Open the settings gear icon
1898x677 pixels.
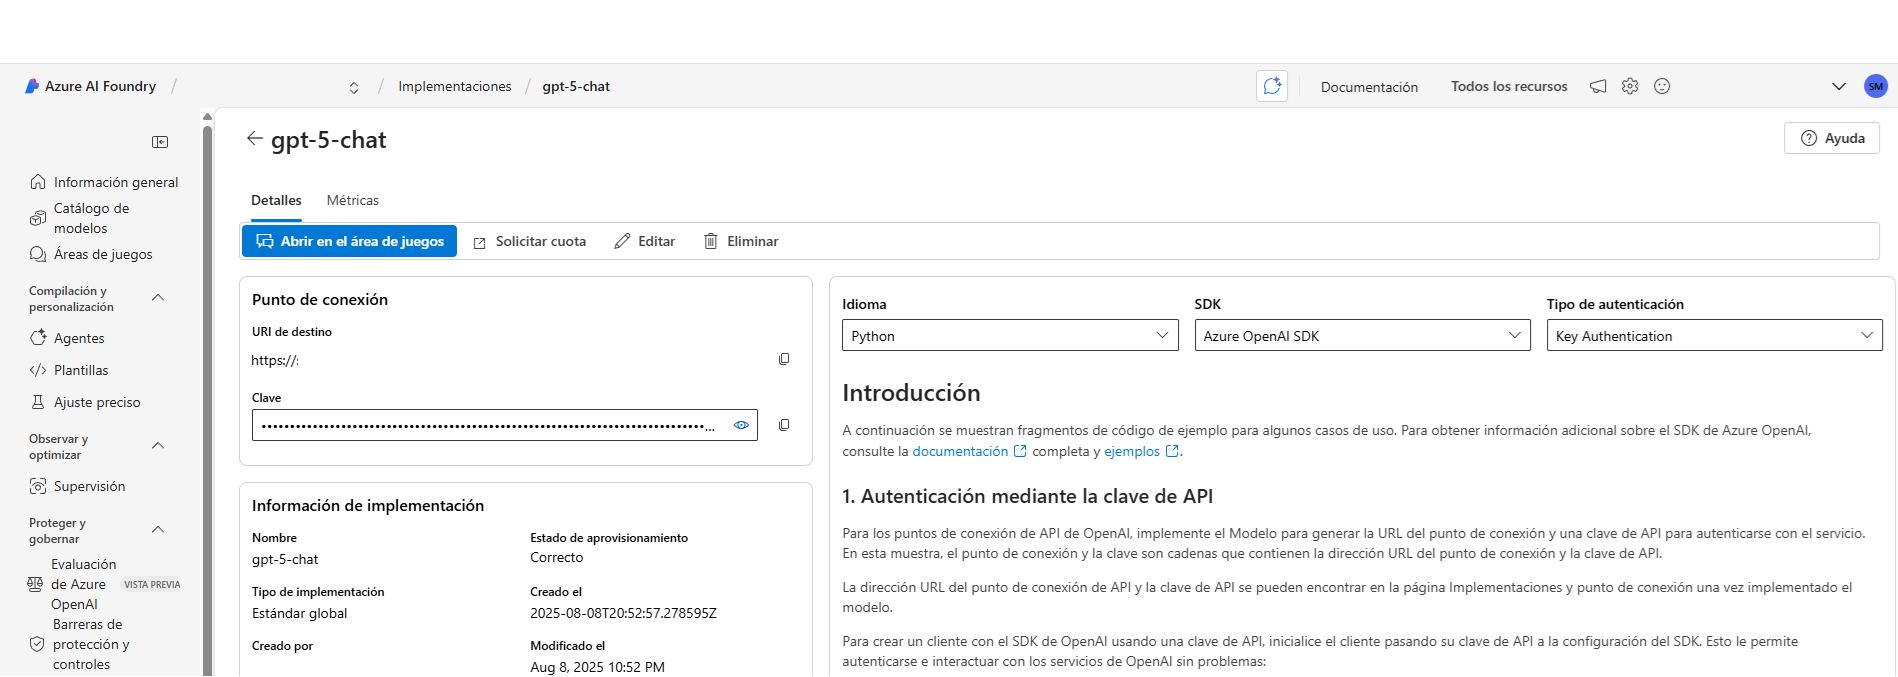coord(1630,86)
